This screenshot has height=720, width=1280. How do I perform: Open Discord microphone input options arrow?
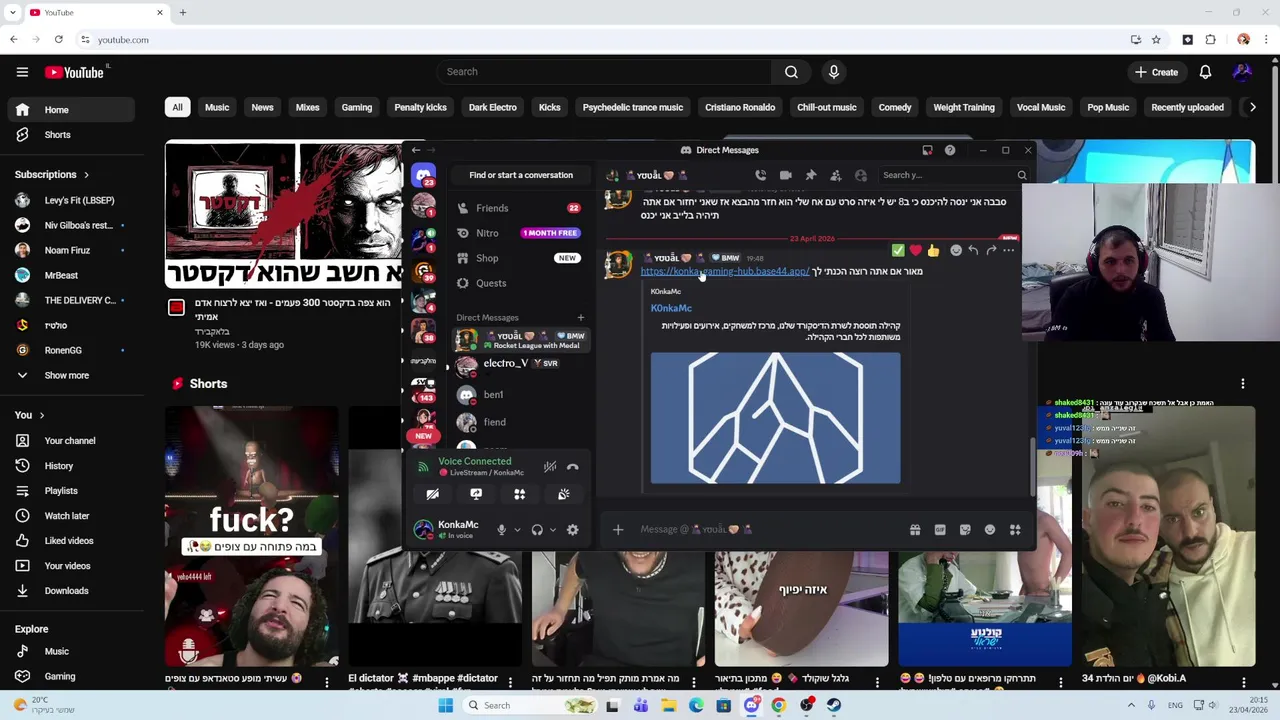coord(517,530)
